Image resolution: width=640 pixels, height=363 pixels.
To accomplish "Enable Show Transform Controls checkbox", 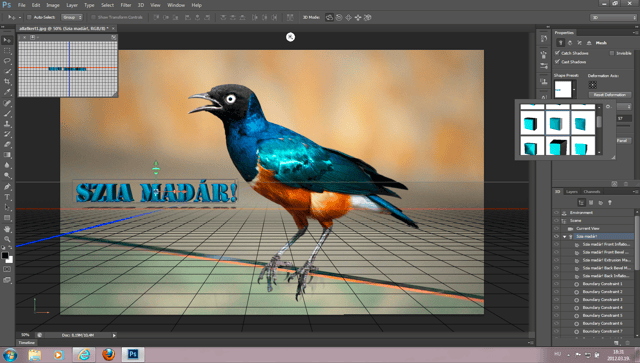I will [93, 17].
